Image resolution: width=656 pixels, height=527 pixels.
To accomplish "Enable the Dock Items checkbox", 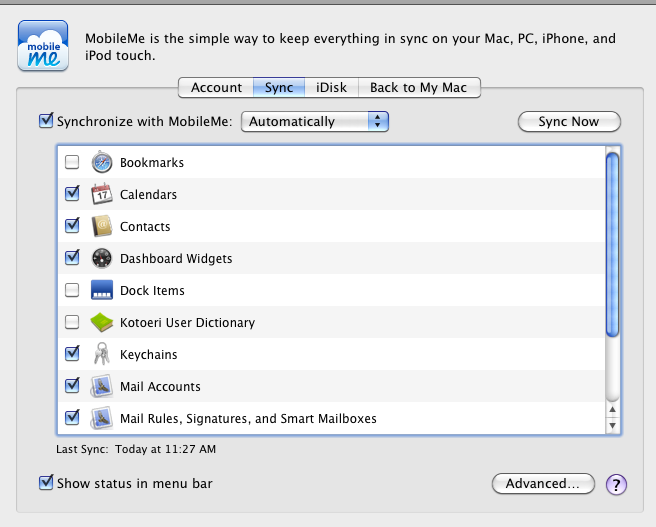I will 72,290.
